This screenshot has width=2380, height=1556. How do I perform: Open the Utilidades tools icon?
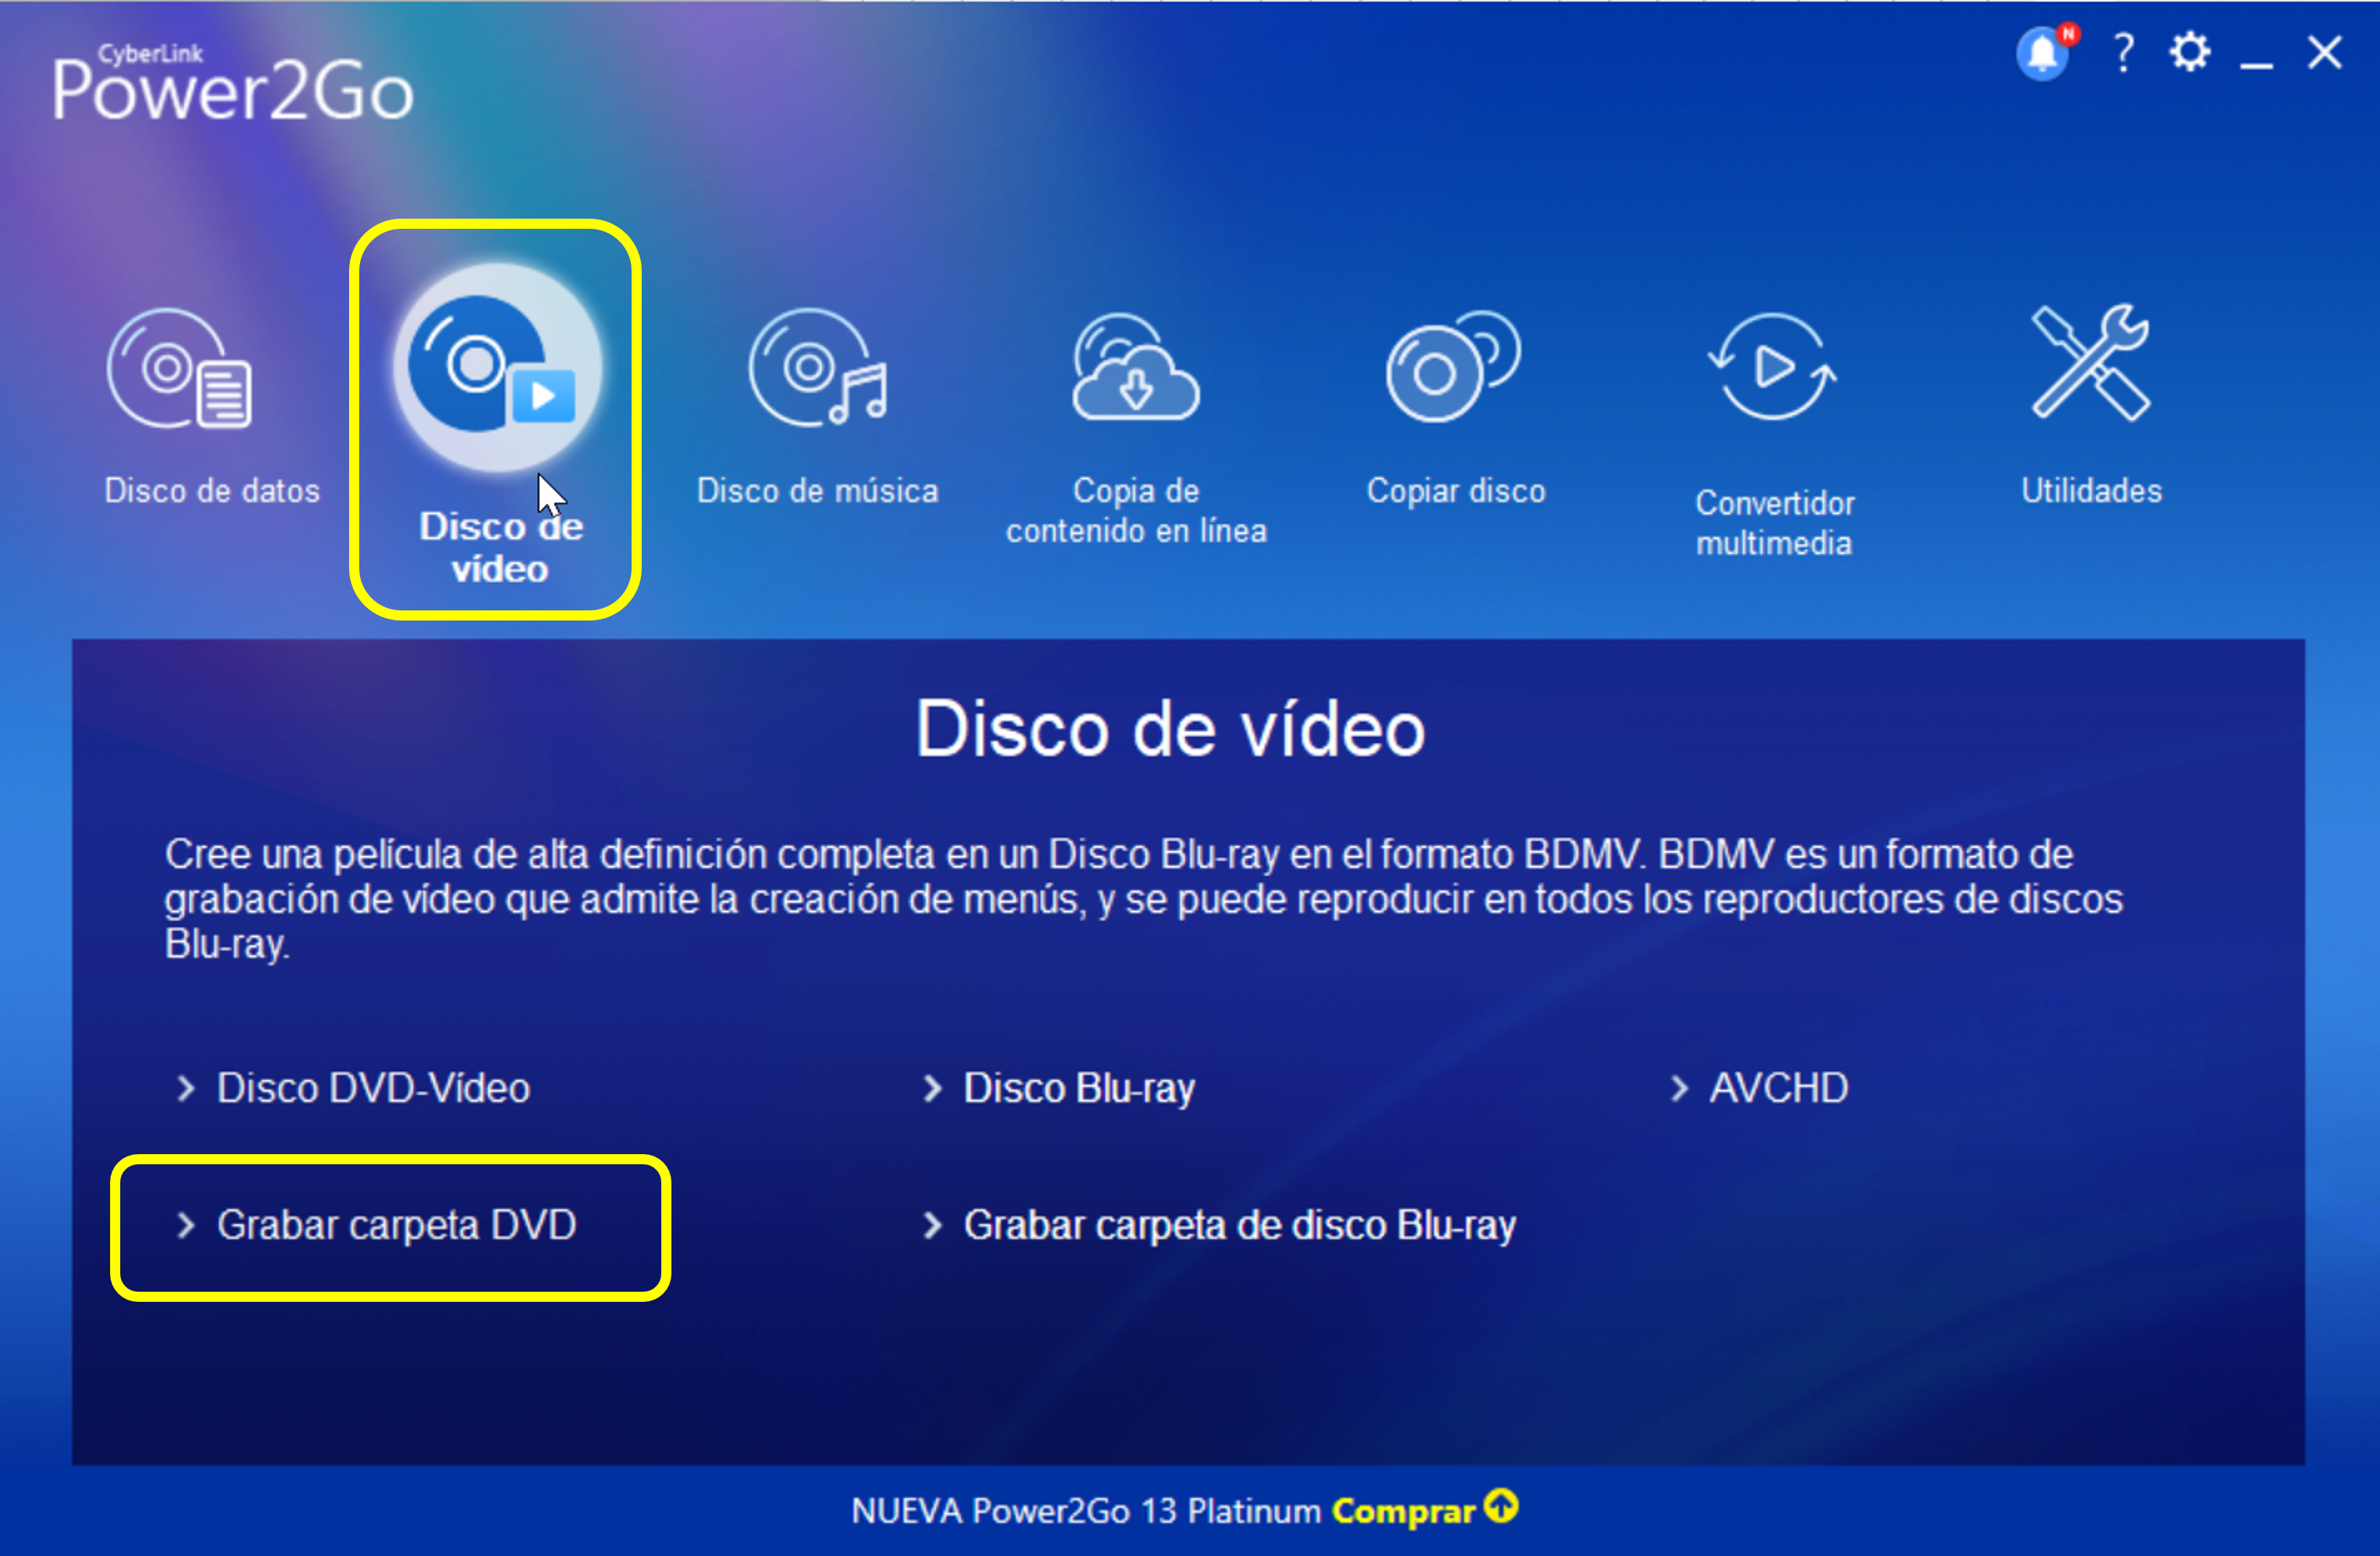pyautogui.click(x=2091, y=362)
